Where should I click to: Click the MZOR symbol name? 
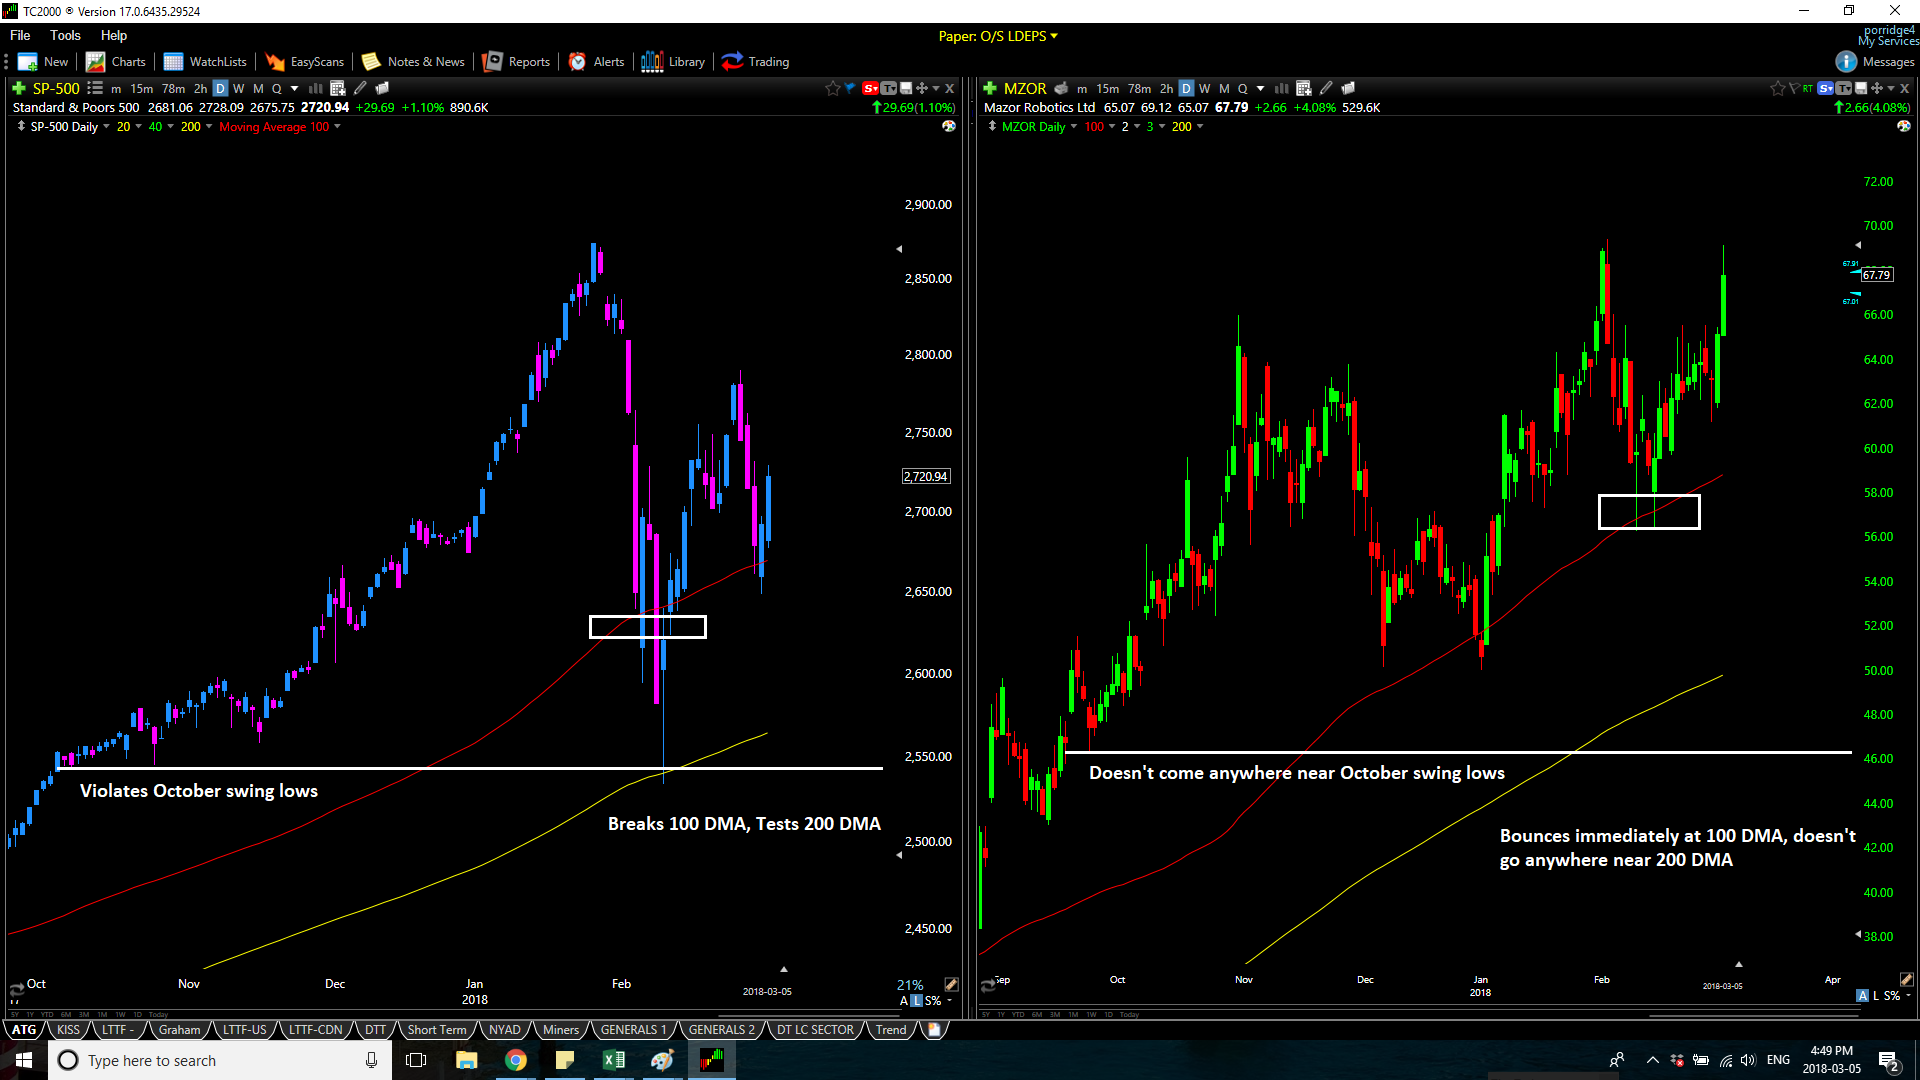tap(1025, 88)
